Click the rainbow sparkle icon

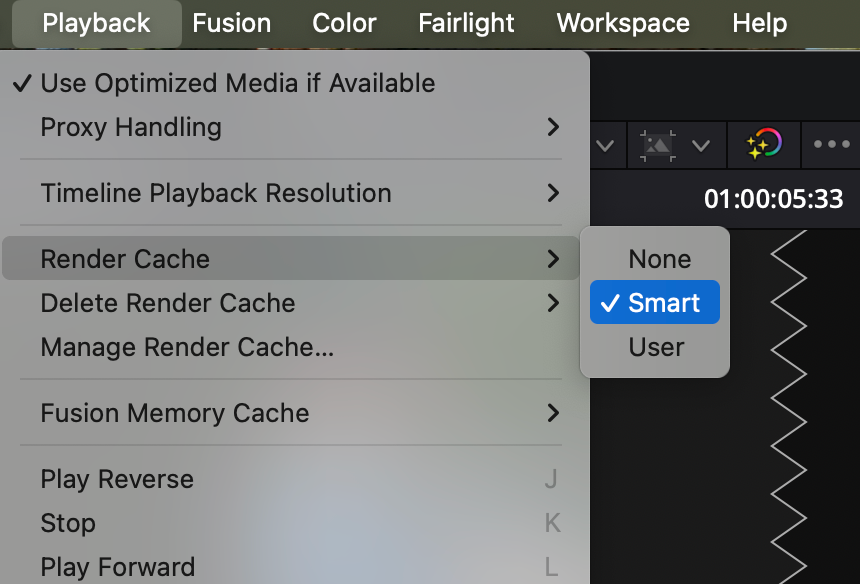click(764, 145)
